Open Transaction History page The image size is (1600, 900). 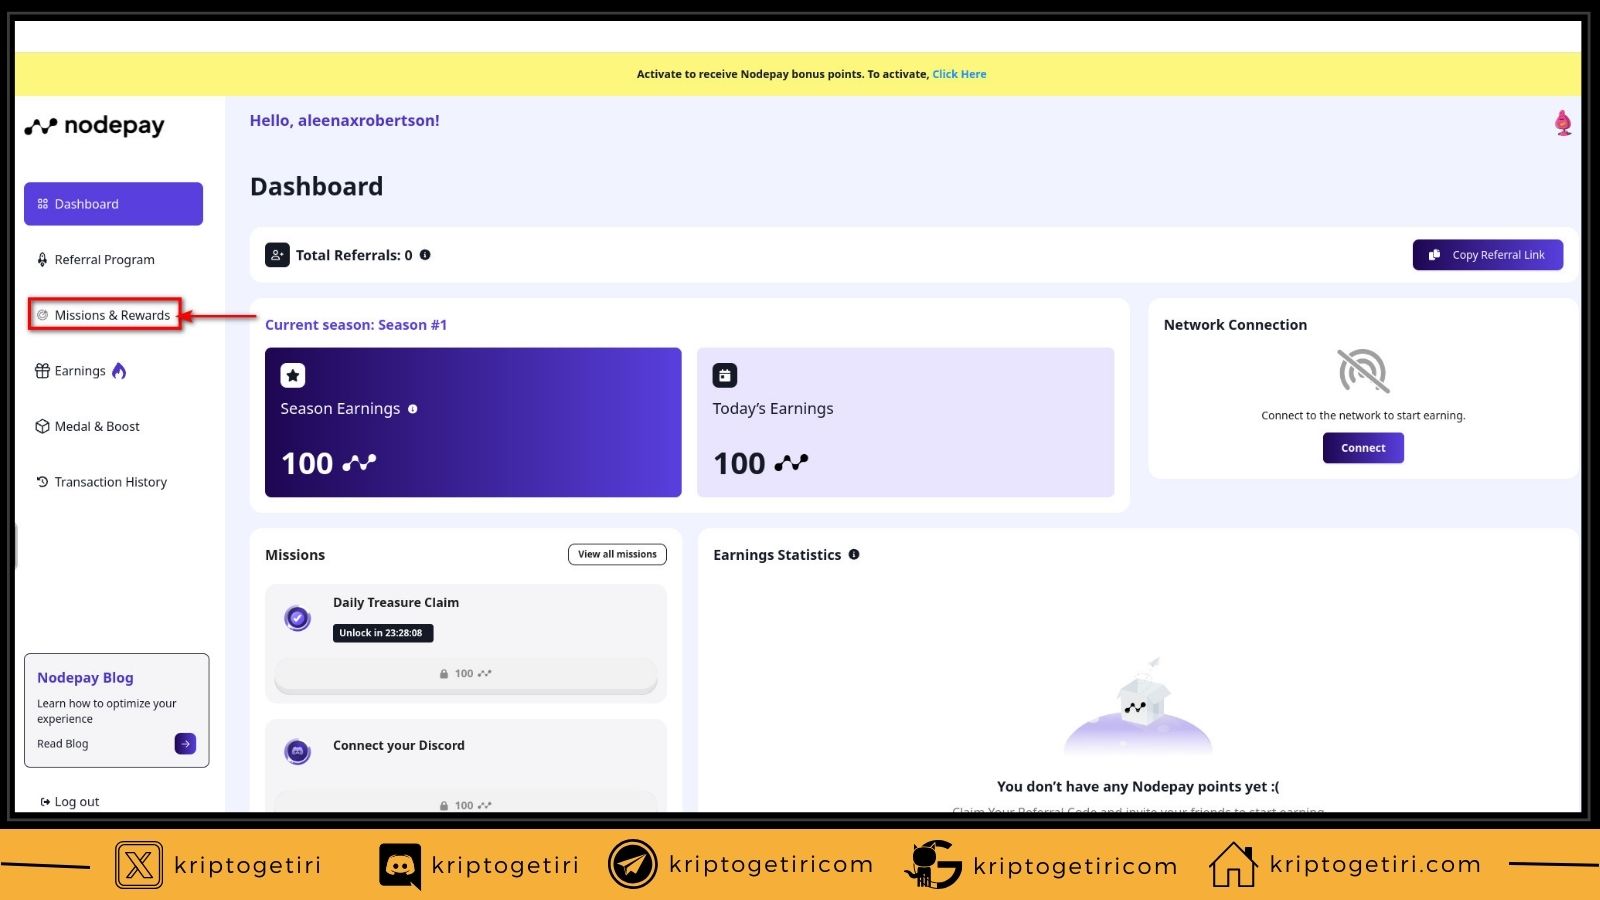pos(110,482)
